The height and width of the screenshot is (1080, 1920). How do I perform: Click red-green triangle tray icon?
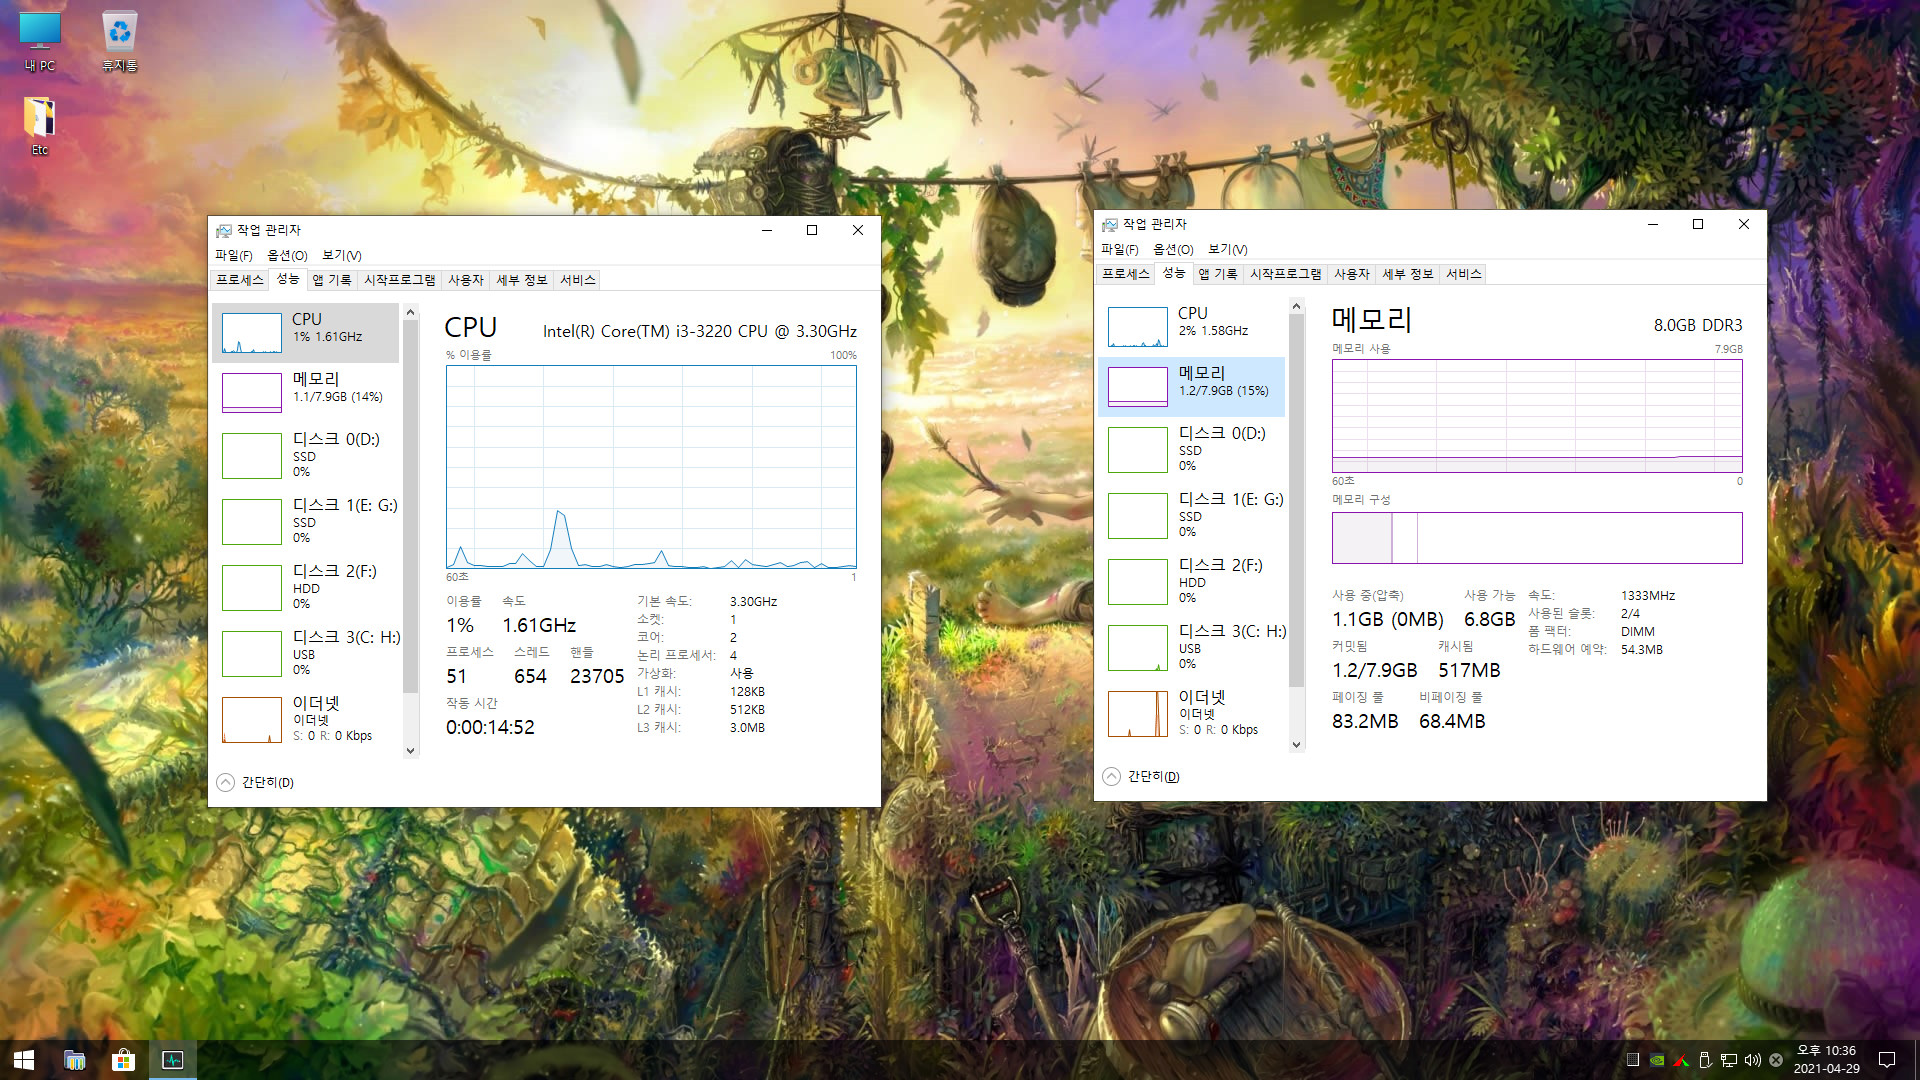(x=1681, y=1060)
